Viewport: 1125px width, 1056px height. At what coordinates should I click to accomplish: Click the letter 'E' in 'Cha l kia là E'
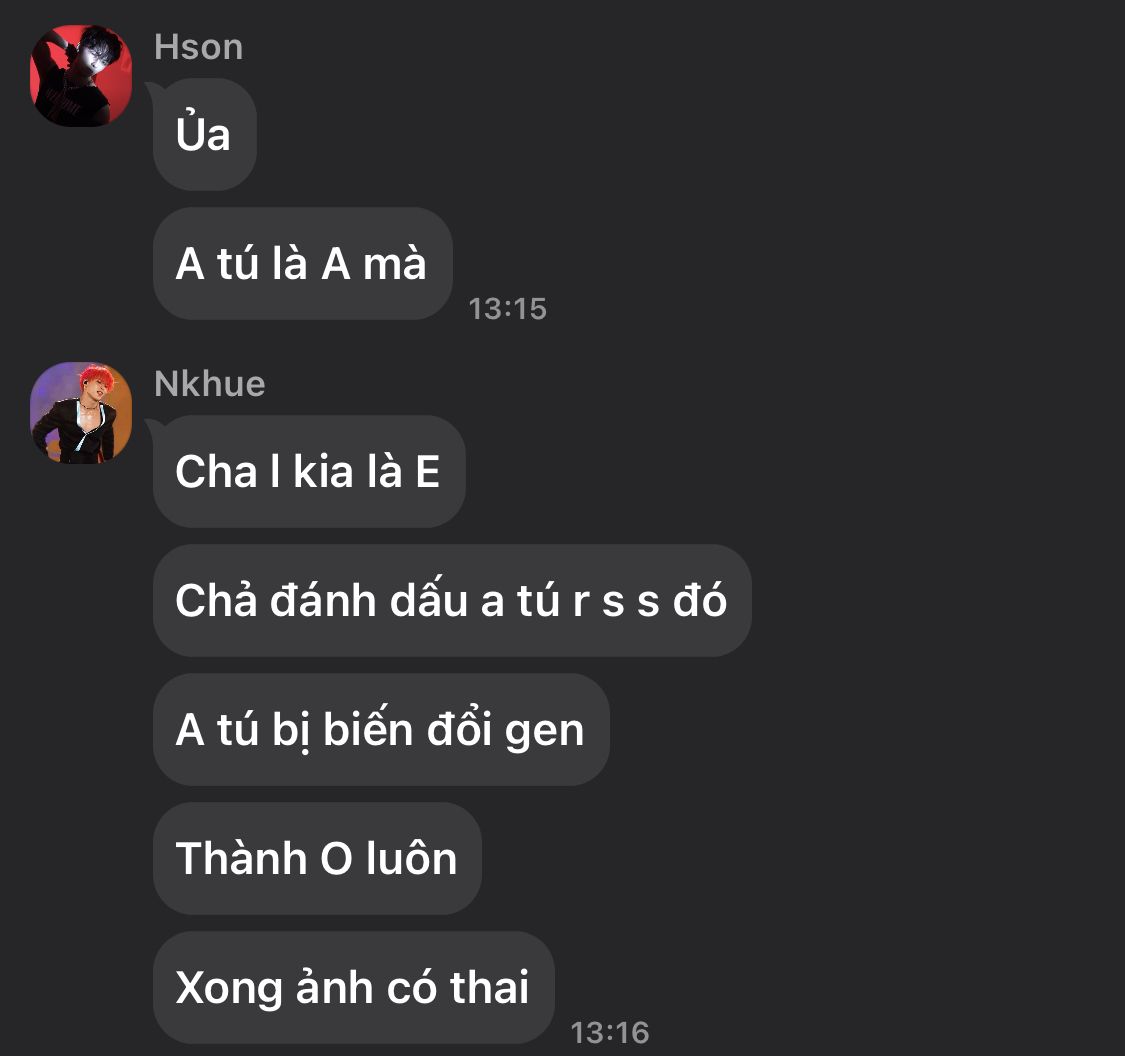(x=428, y=472)
